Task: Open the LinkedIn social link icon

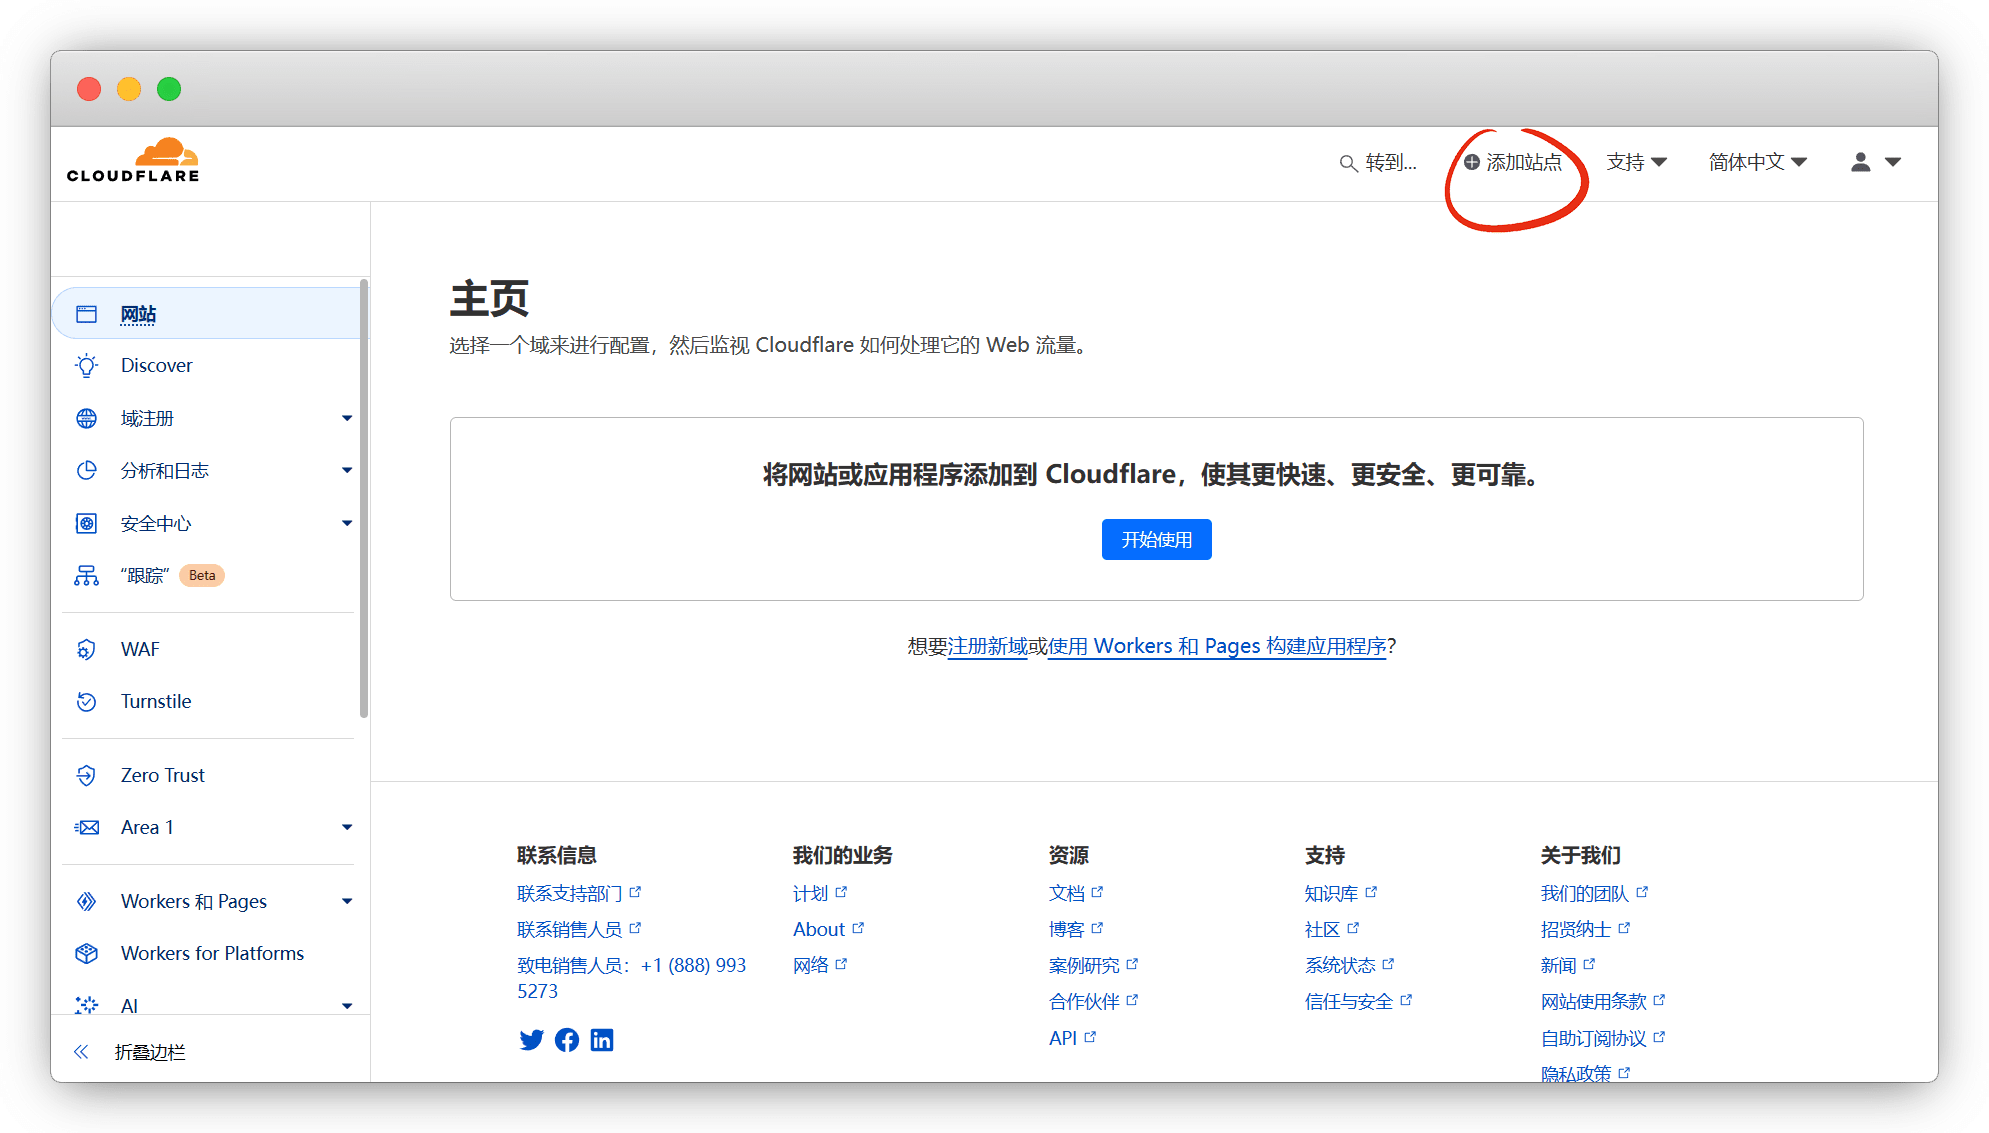Action: (602, 1040)
